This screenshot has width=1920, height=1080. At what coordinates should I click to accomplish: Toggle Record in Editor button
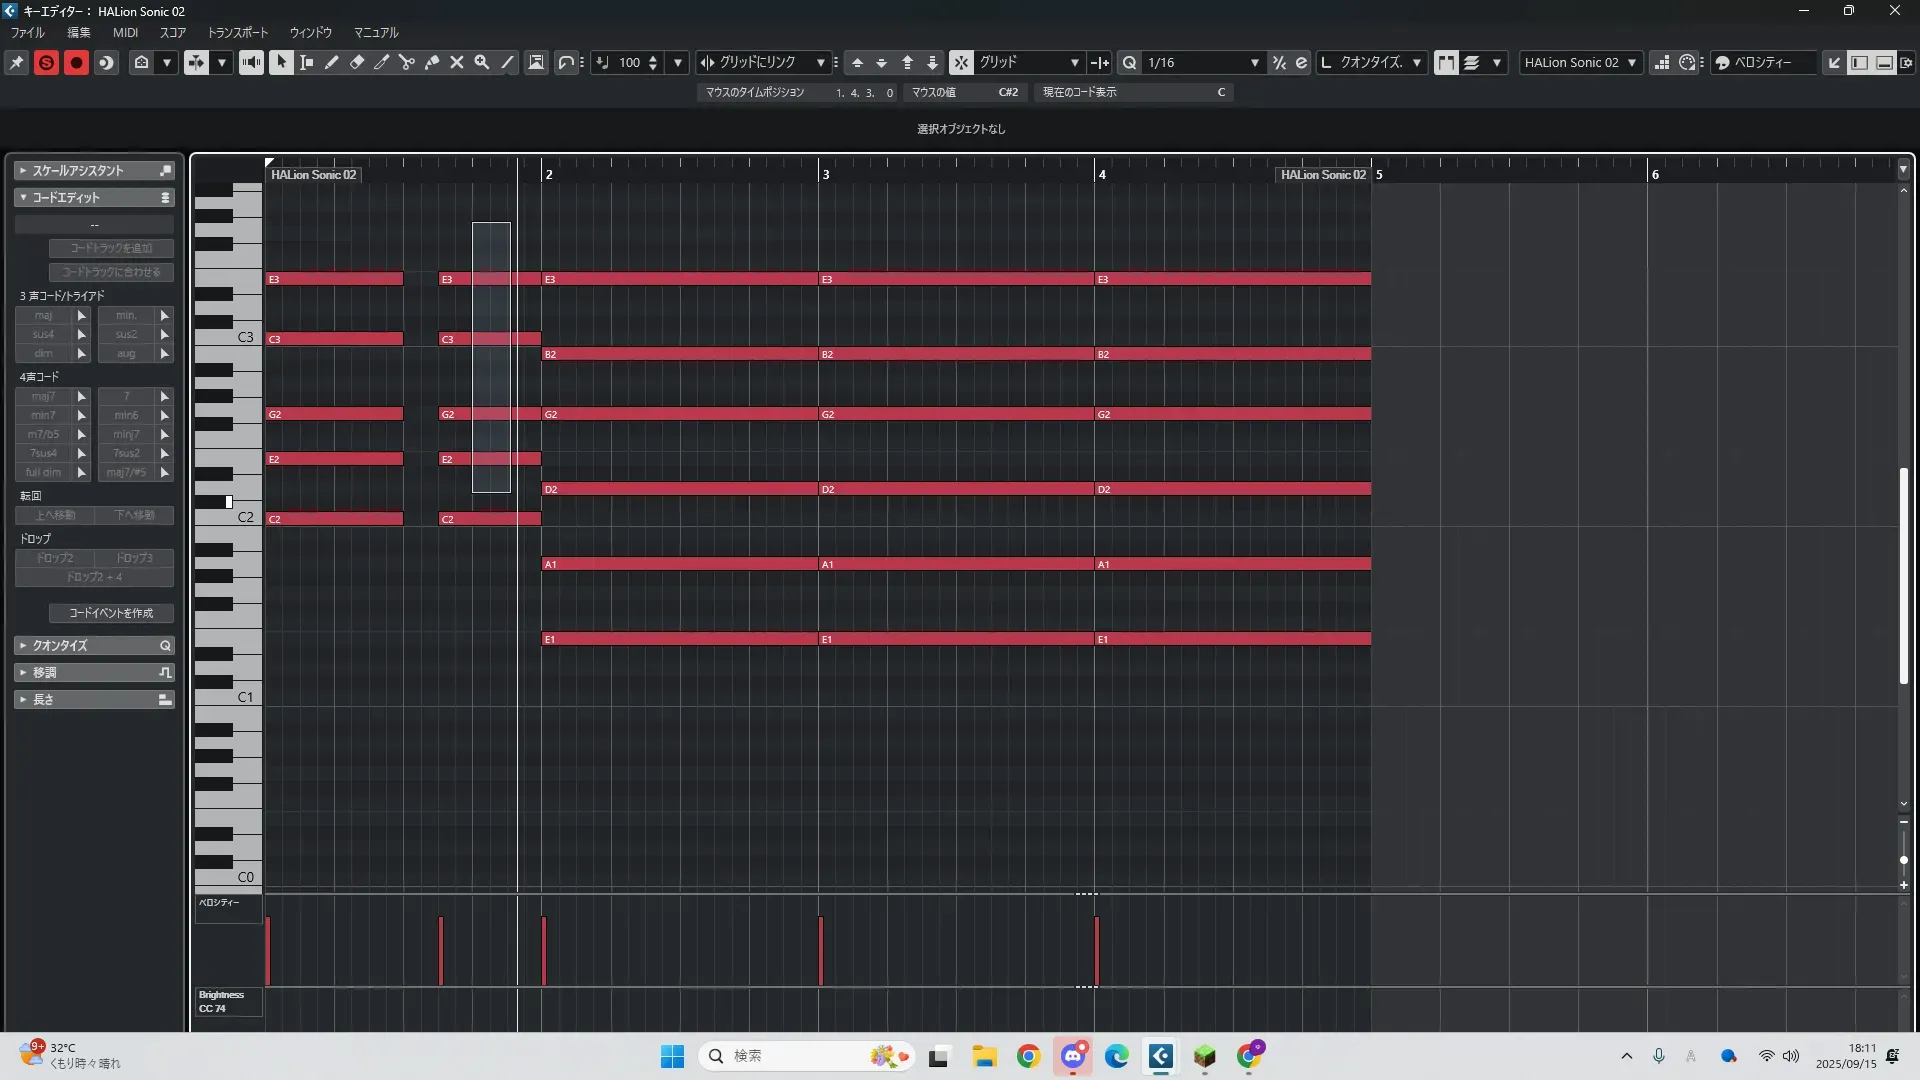[x=76, y=63]
